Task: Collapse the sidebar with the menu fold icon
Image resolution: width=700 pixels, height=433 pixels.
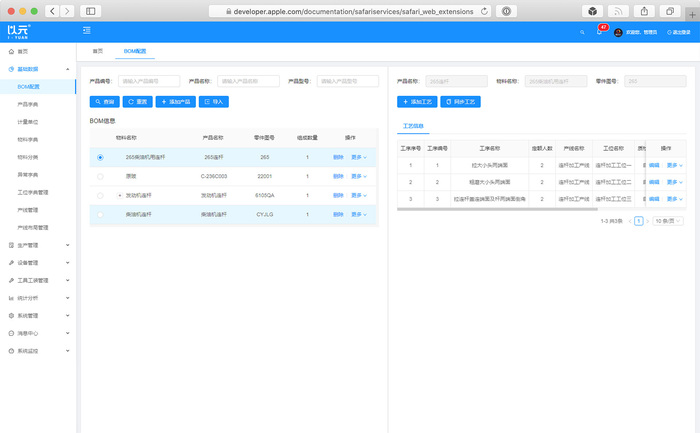Action: [x=87, y=31]
